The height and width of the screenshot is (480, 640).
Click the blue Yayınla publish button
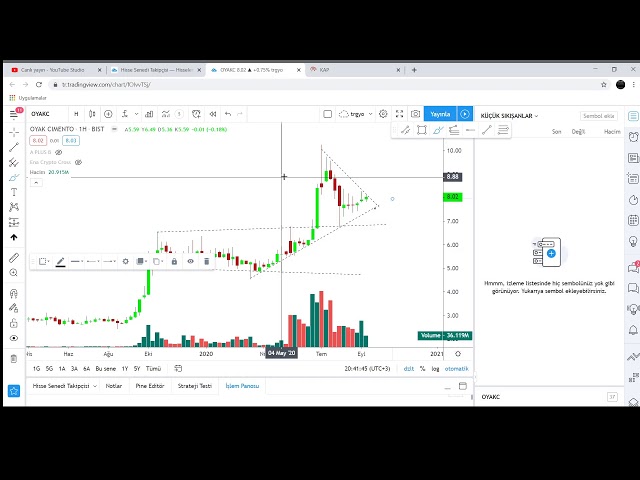click(x=440, y=114)
